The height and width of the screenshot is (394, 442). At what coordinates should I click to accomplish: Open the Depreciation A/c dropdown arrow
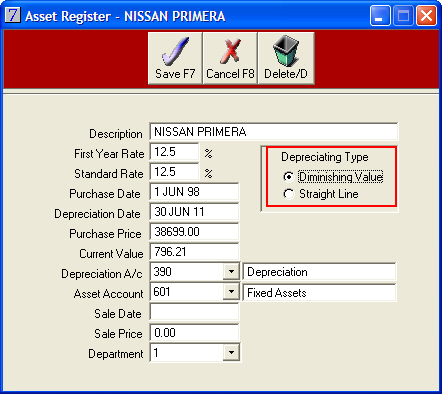coord(231,272)
